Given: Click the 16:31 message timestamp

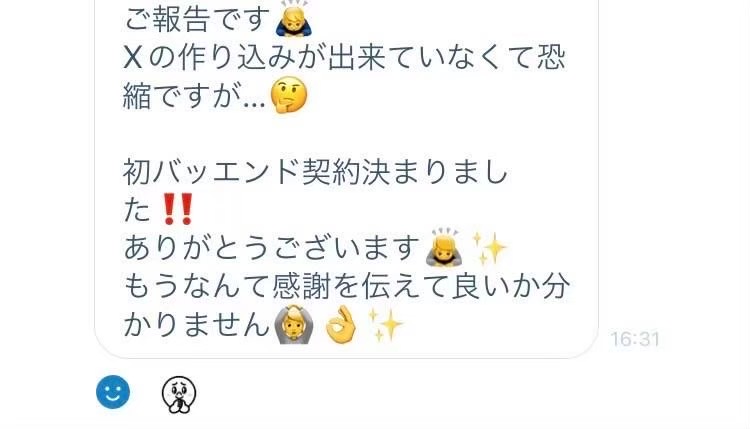Looking at the screenshot, I should tap(635, 340).
